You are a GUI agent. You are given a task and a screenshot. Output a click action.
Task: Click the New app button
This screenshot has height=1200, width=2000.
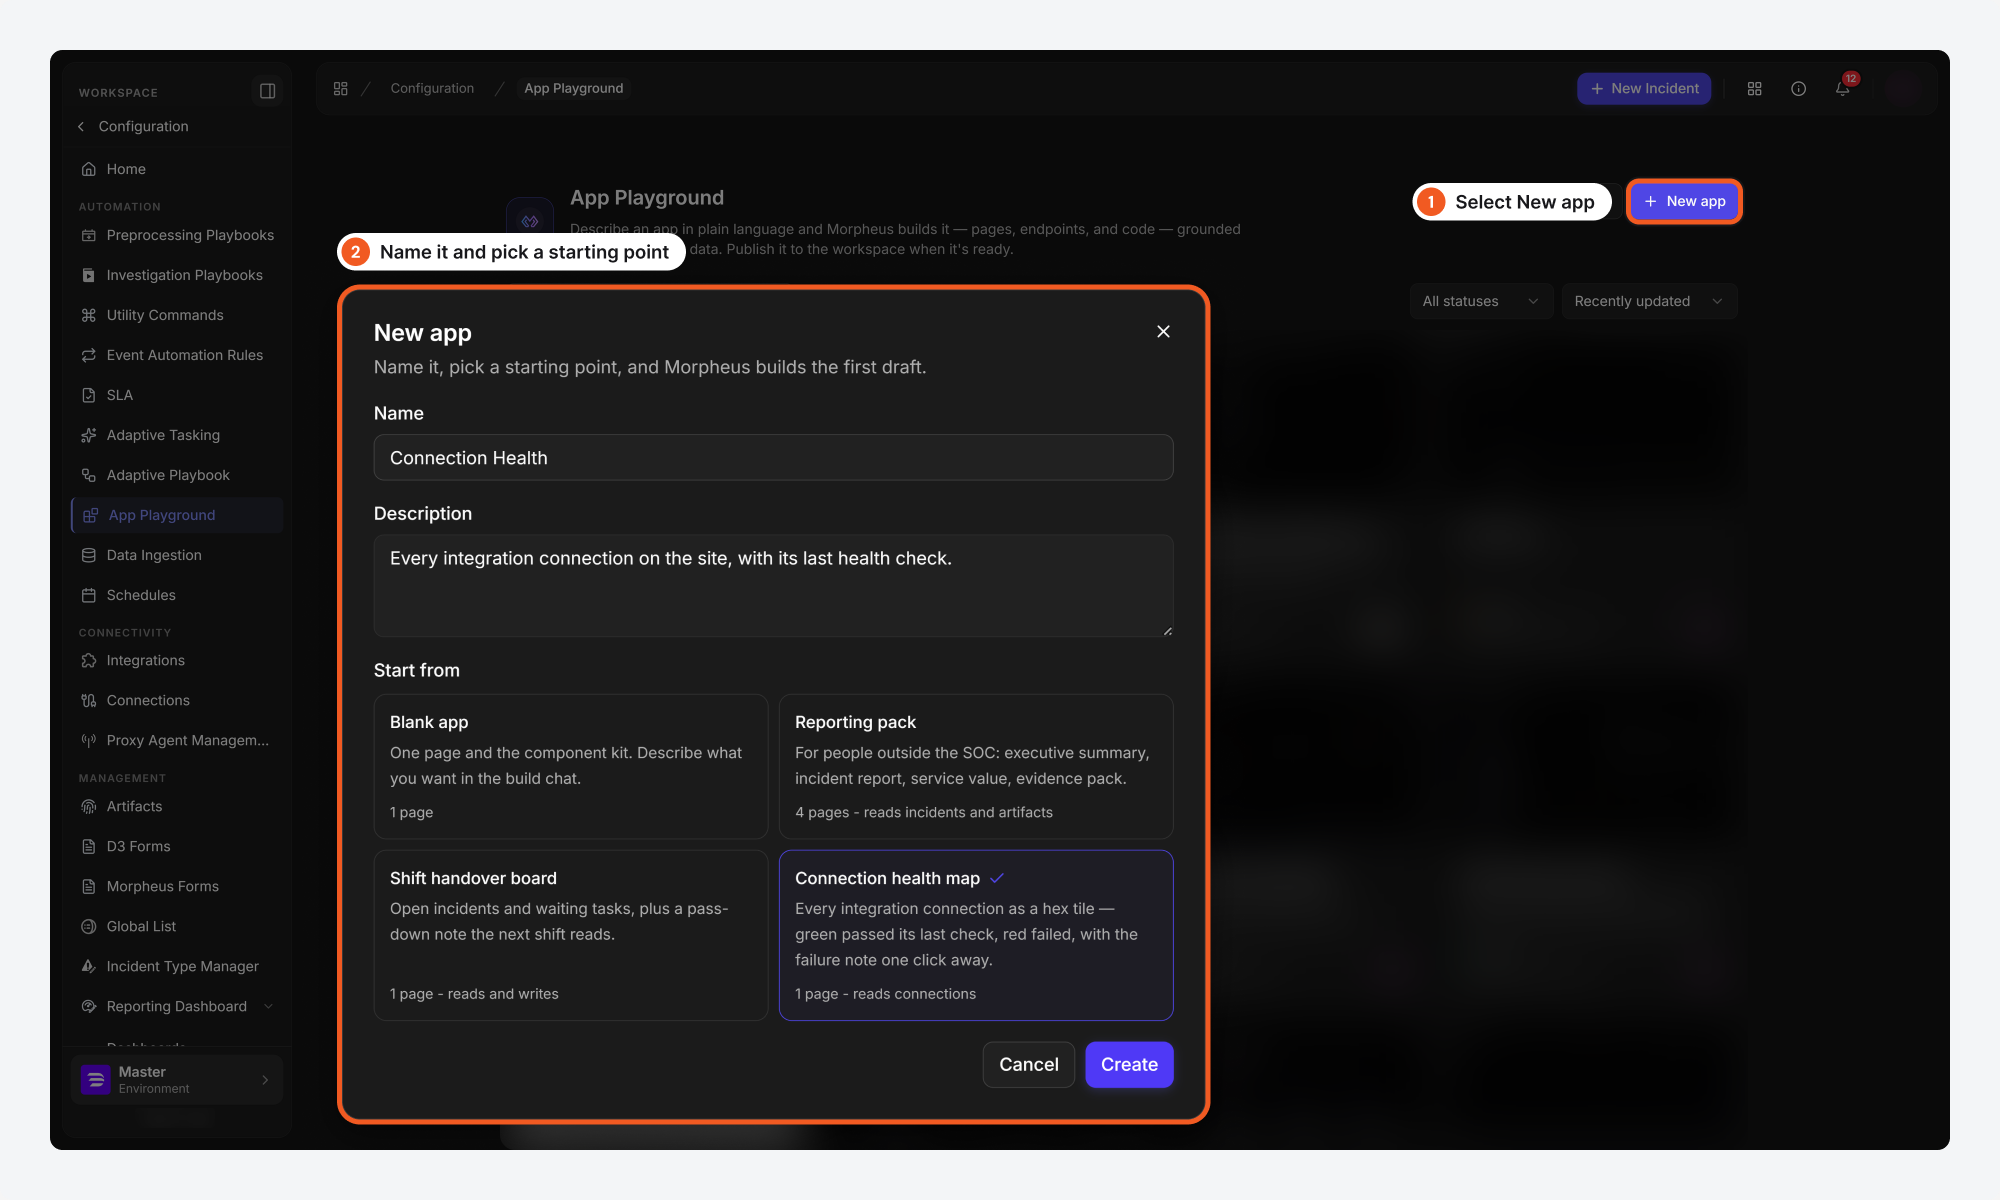click(1684, 201)
